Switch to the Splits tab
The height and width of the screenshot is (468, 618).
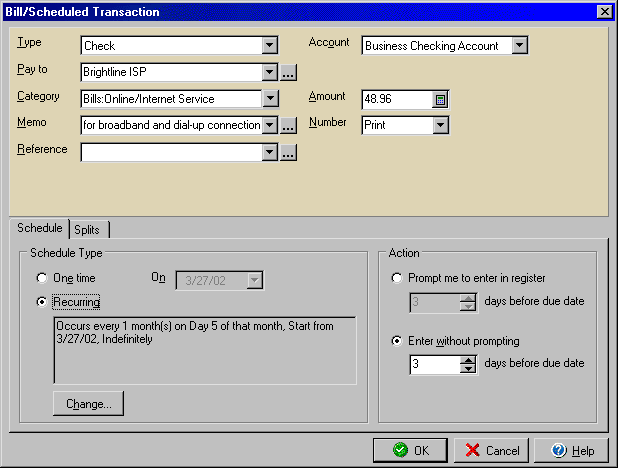click(x=87, y=229)
